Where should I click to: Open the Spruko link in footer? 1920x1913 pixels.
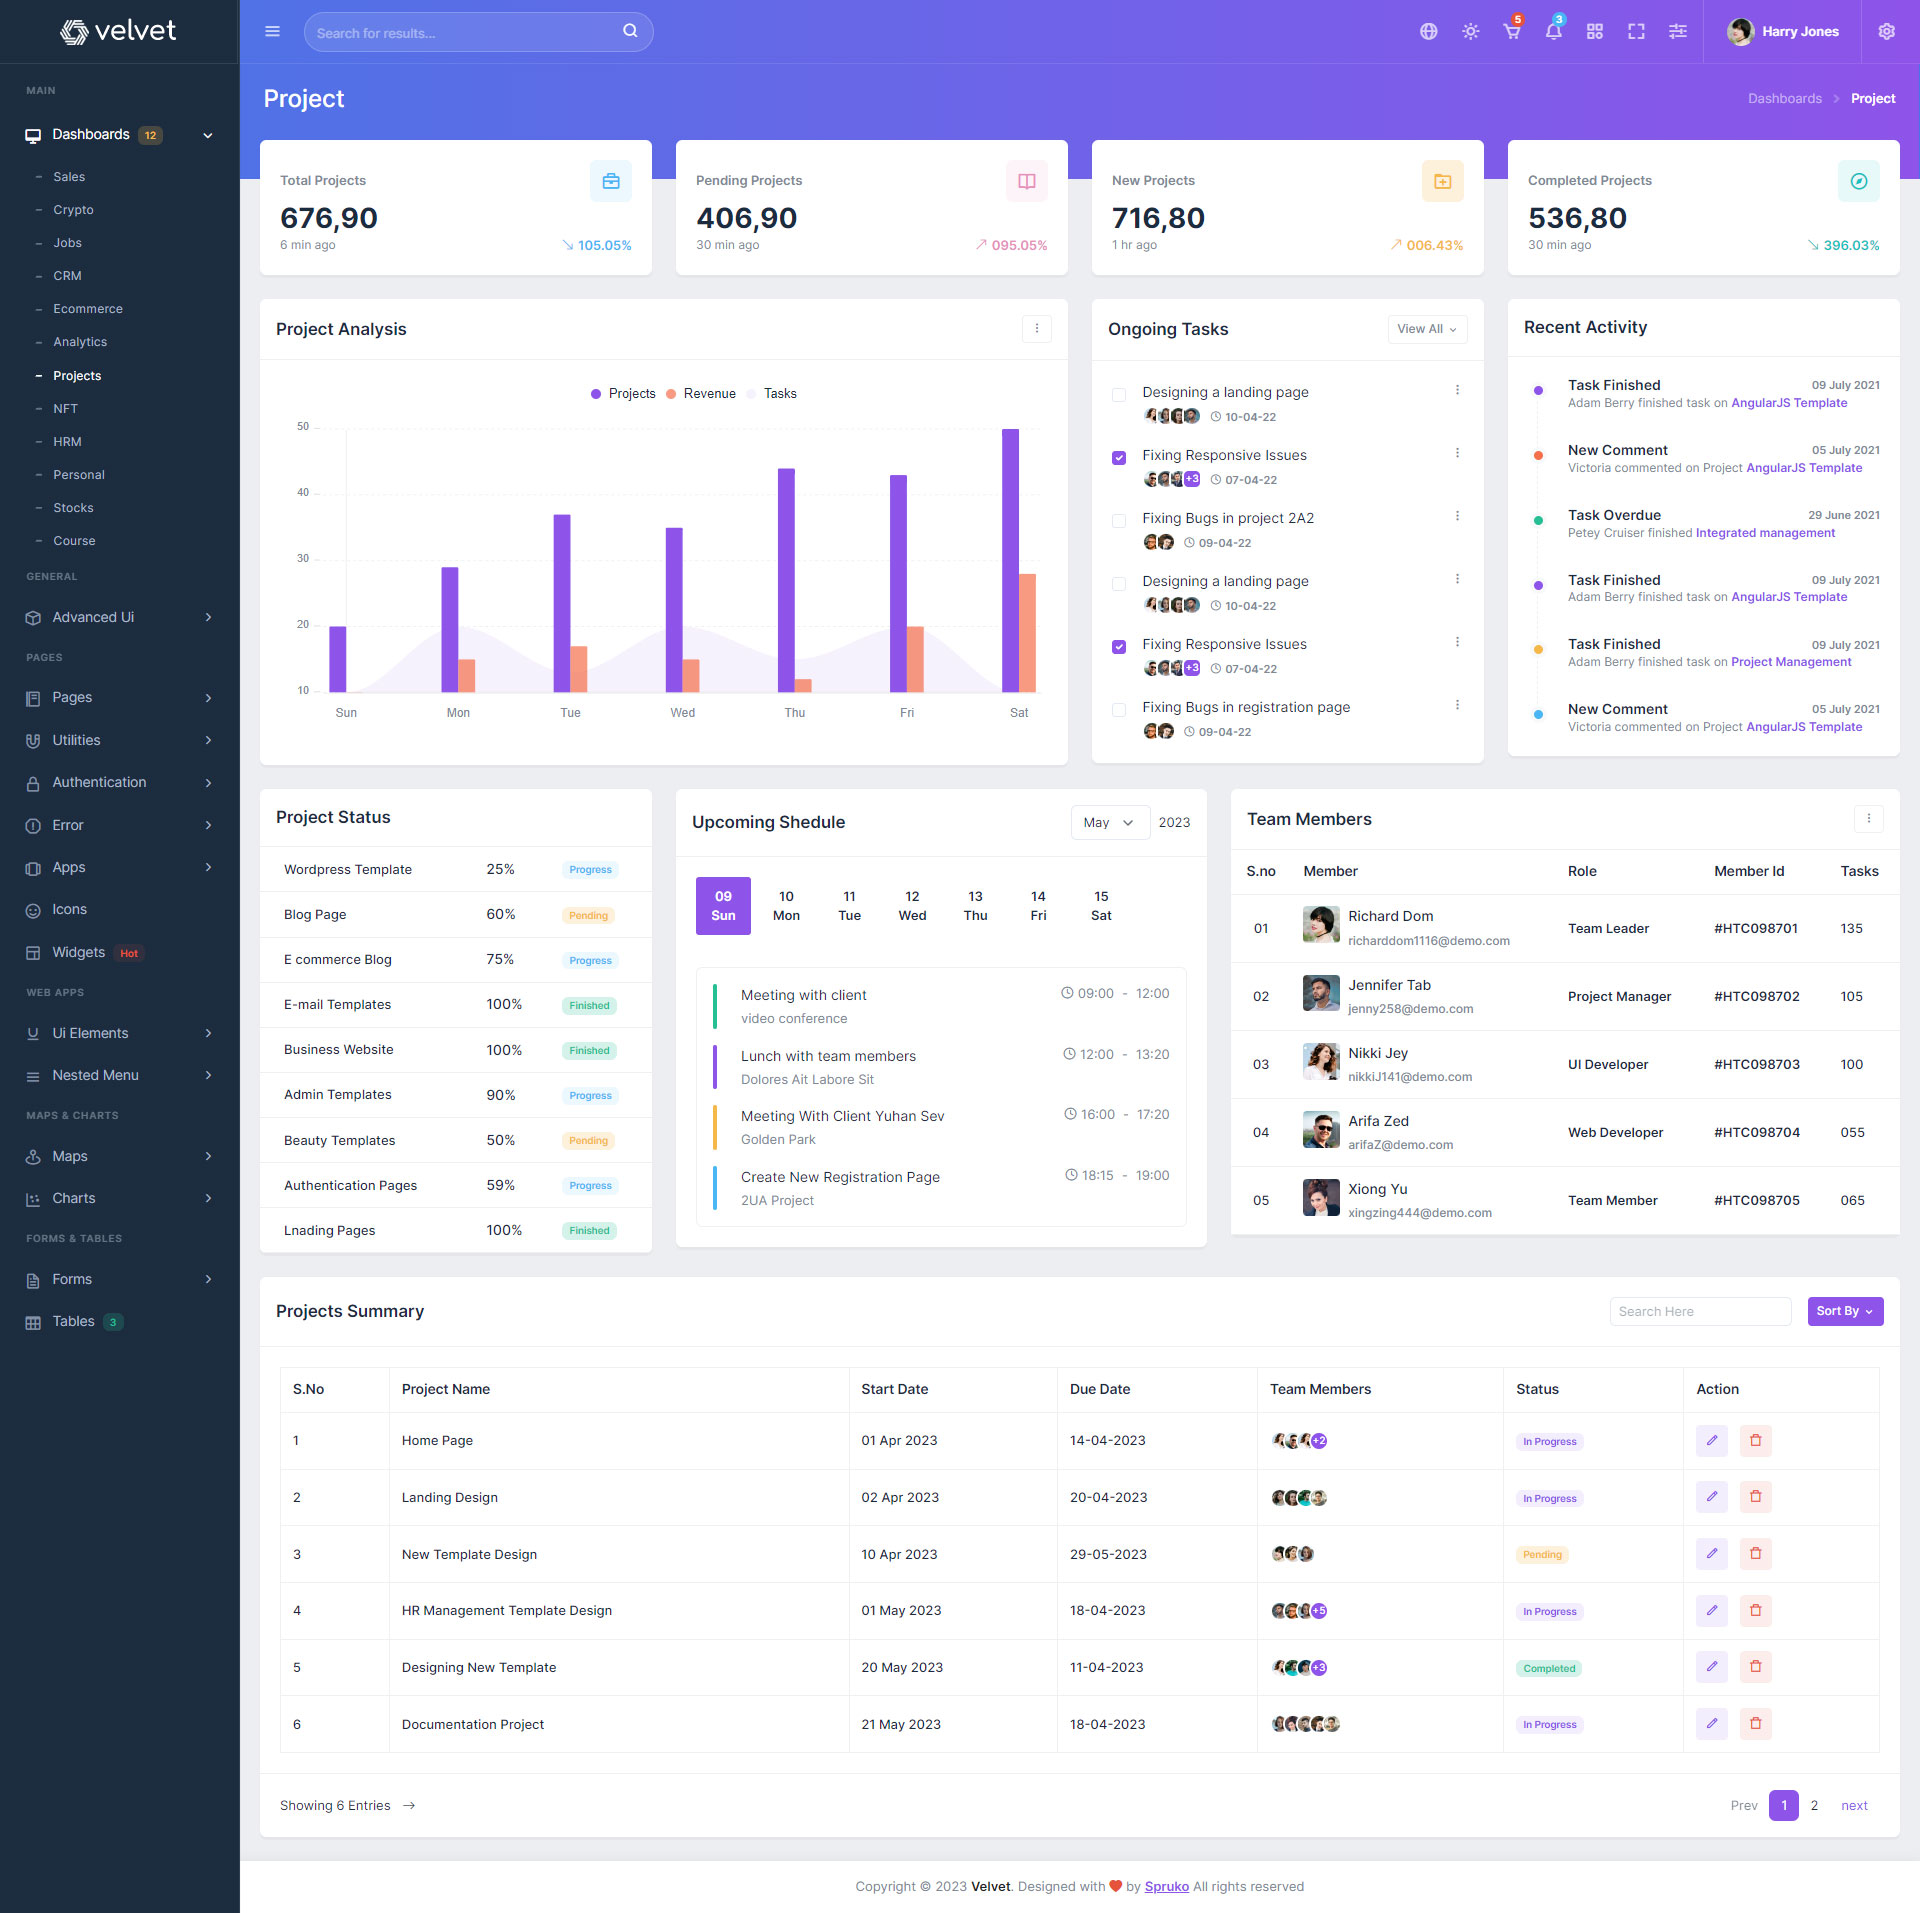[x=1166, y=1887]
